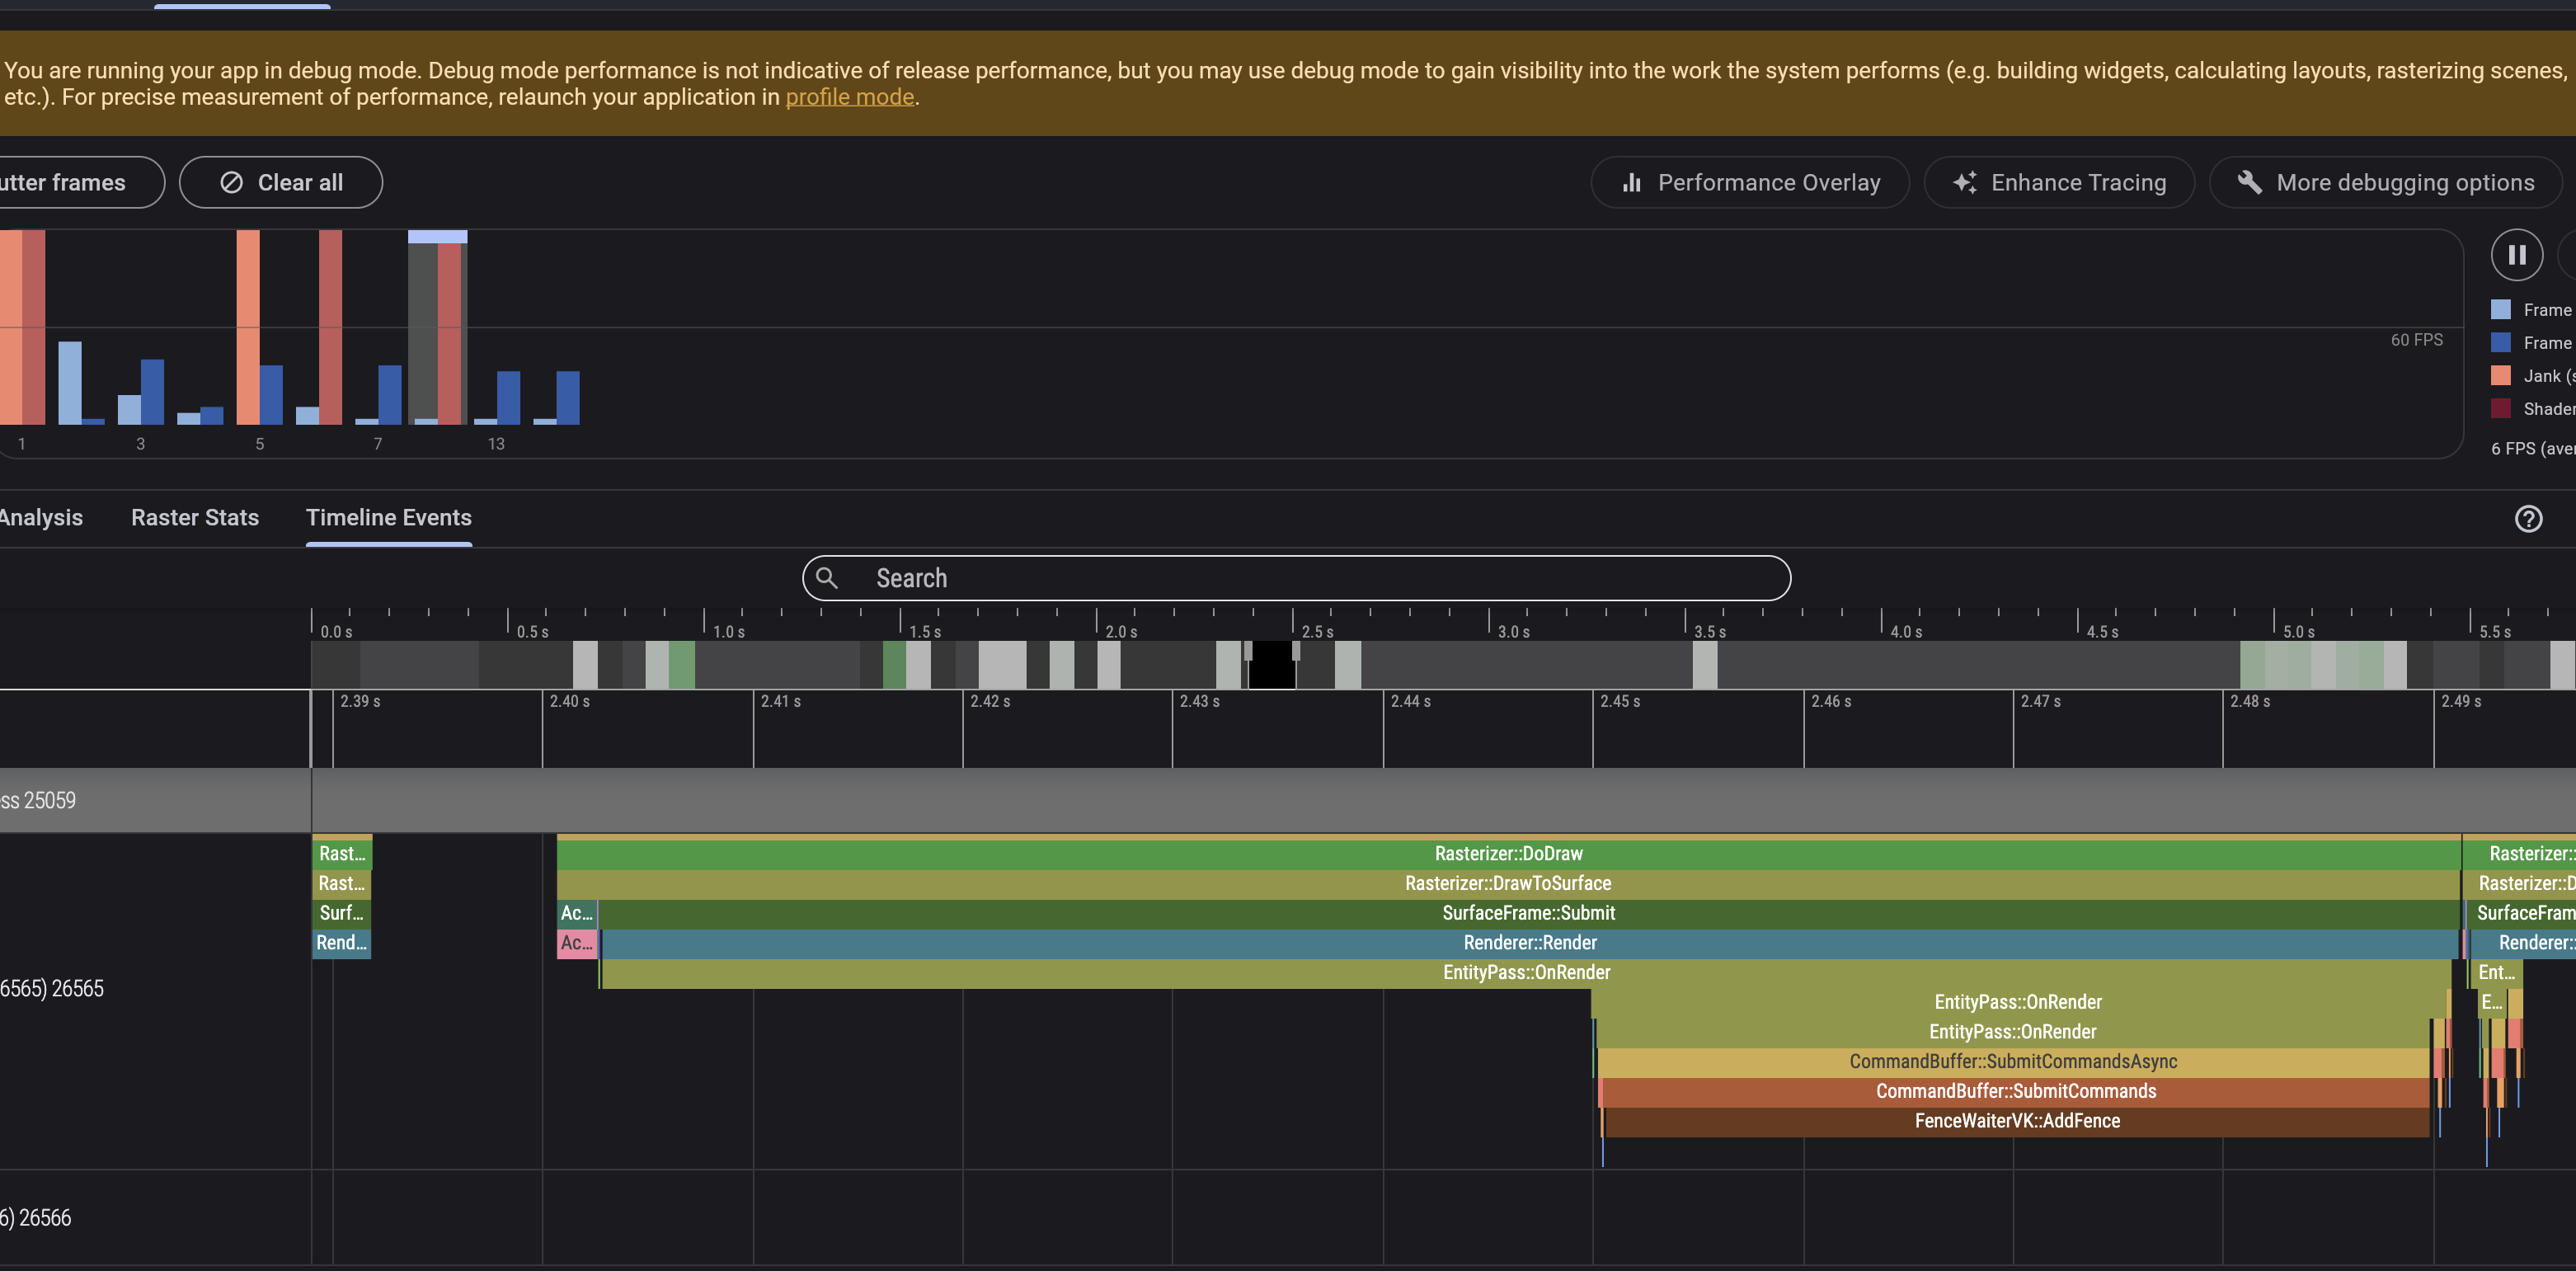Select the Timeline Events tab
Viewport: 2576px width, 1271px height.
(x=388, y=517)
